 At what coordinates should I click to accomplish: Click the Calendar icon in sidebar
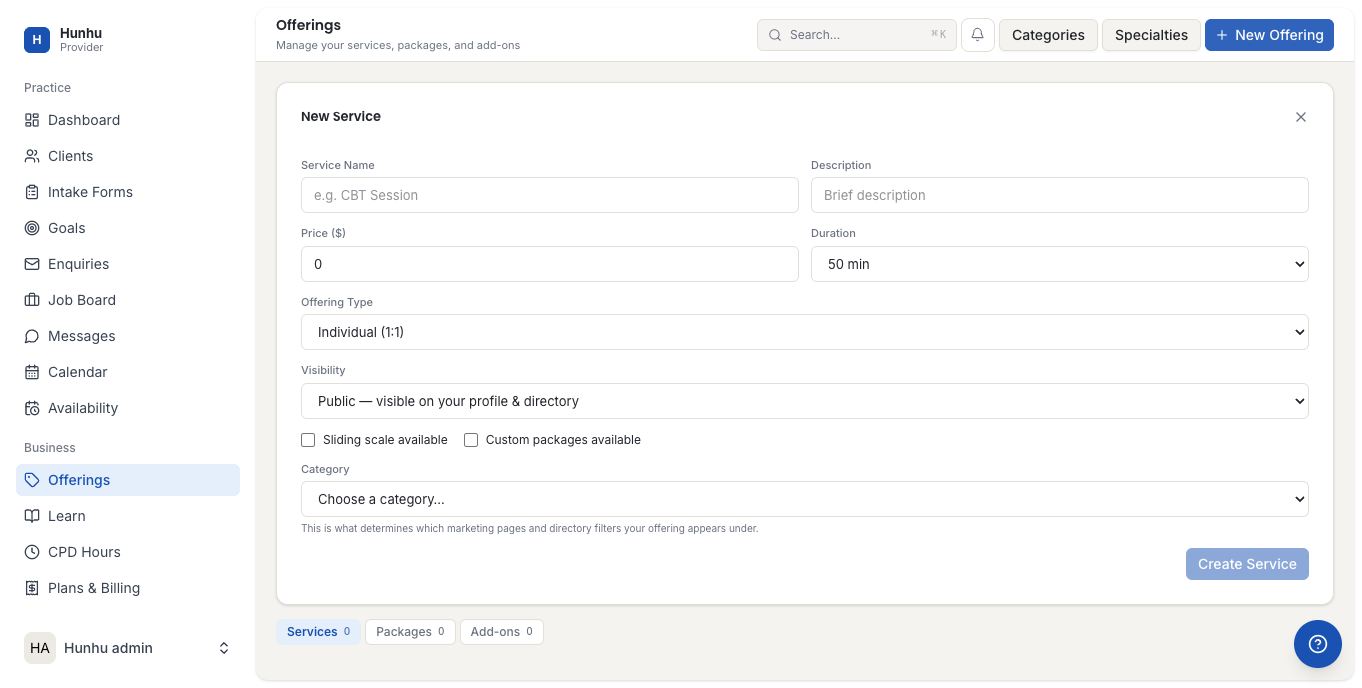point(32,372)
